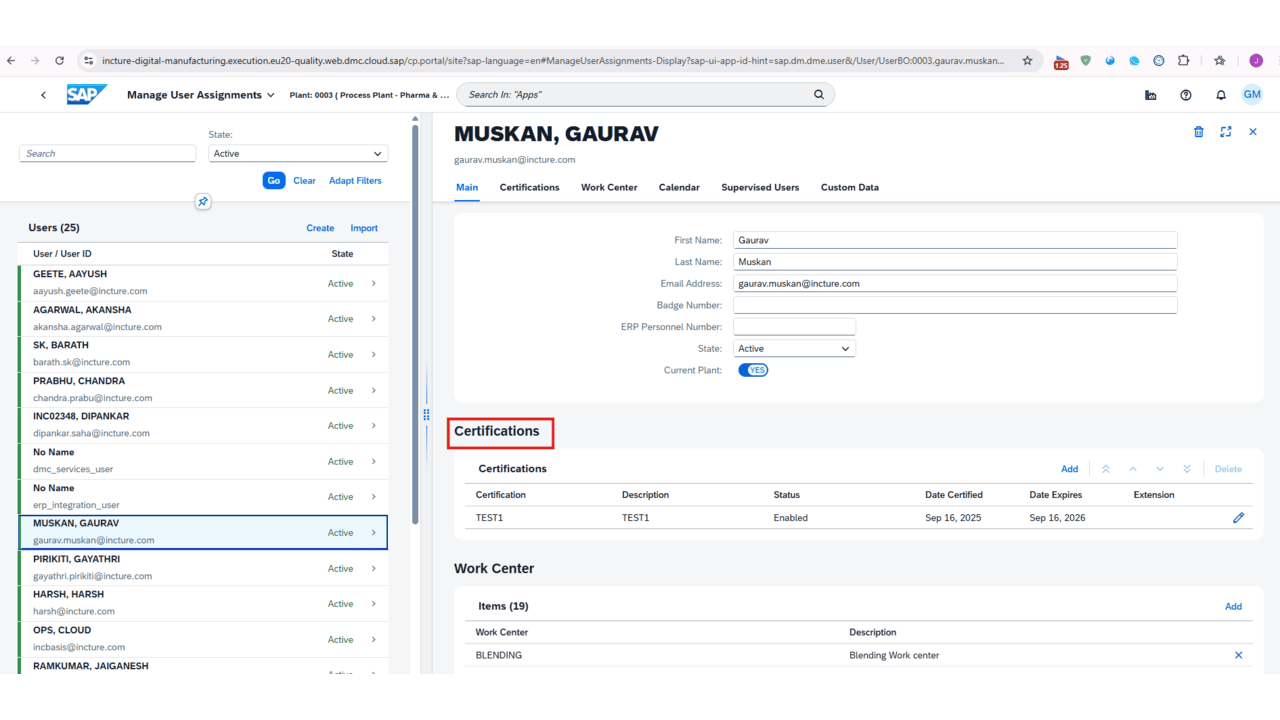The height and width of the screenshot is (720, 1280).
Task: Click Adapt Filters link
Action: point(355,180)
